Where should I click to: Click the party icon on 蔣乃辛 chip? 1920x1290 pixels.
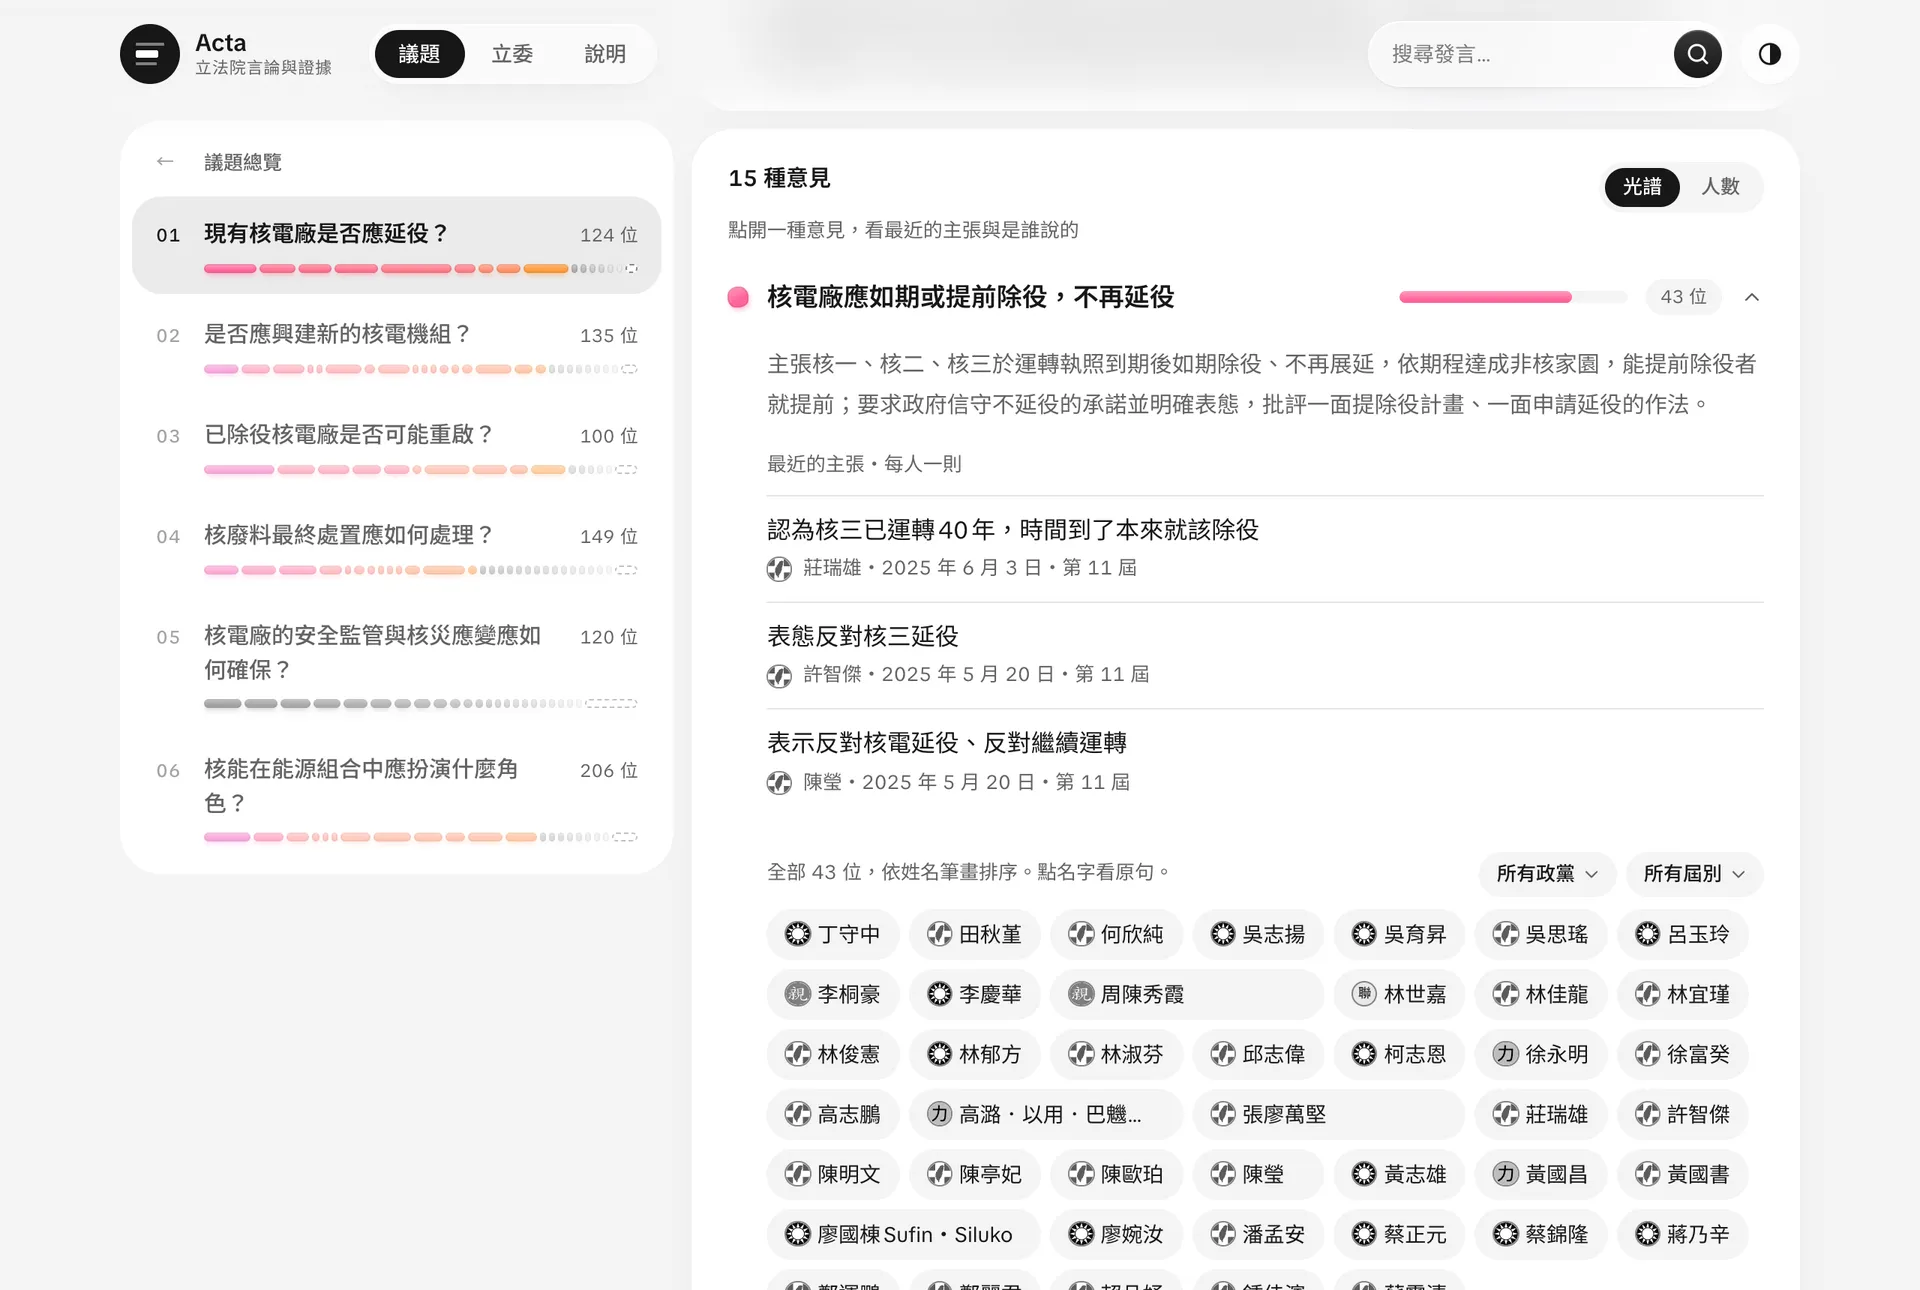(x=1647, y=1234)
